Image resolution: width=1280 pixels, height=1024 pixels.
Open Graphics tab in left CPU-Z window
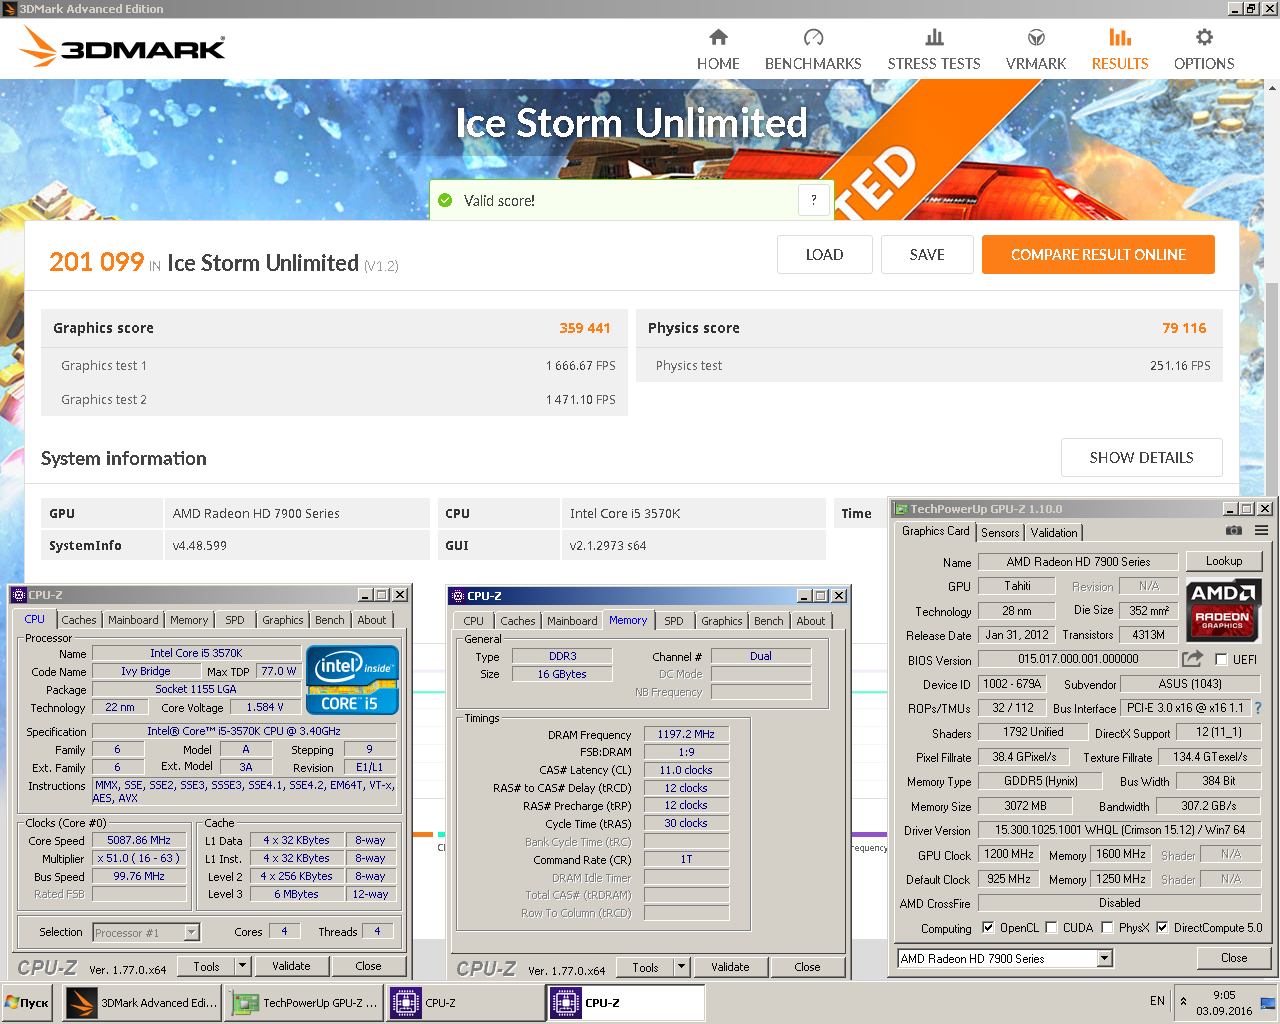pos(283,620)
